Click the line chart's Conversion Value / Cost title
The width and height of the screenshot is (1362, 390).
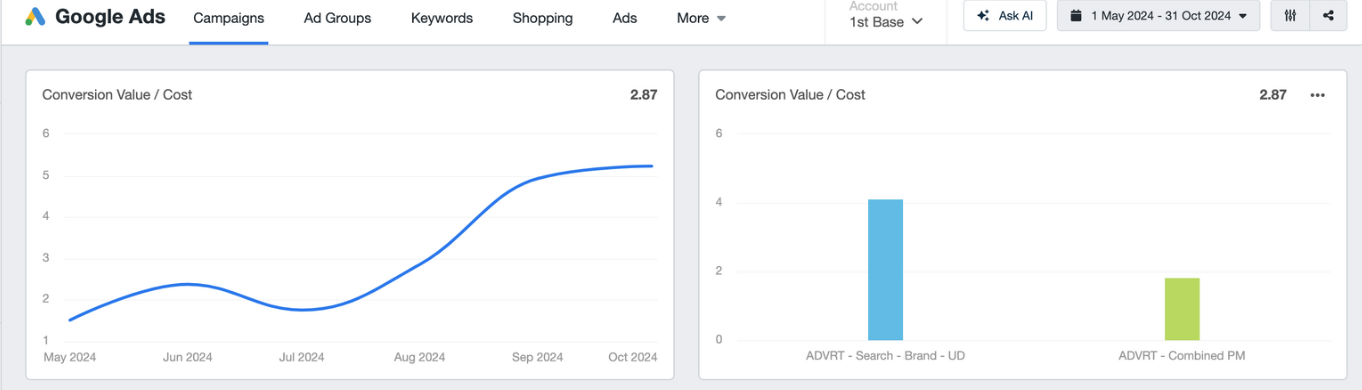pyautogui.click(x=117, y=95)
